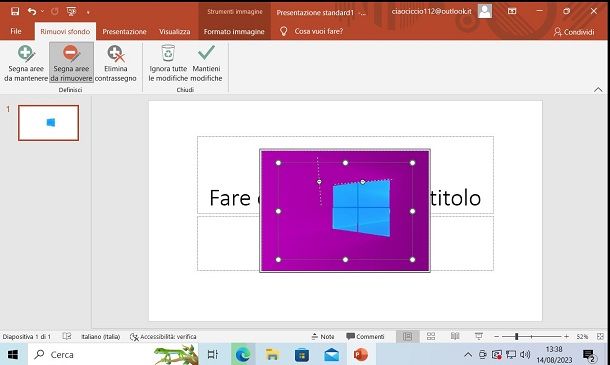
Task: Open File Explorer from taskbar
Action: coord(272,354)
